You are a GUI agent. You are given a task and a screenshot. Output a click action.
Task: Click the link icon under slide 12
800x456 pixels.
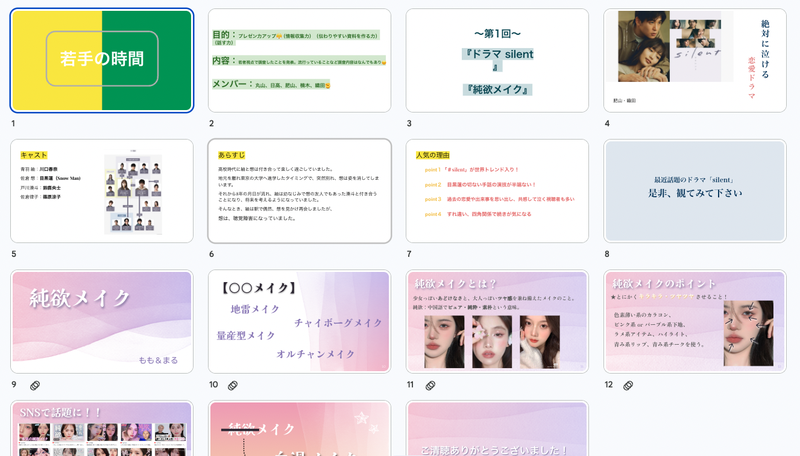pyautogui.click(x=628, y=386)
